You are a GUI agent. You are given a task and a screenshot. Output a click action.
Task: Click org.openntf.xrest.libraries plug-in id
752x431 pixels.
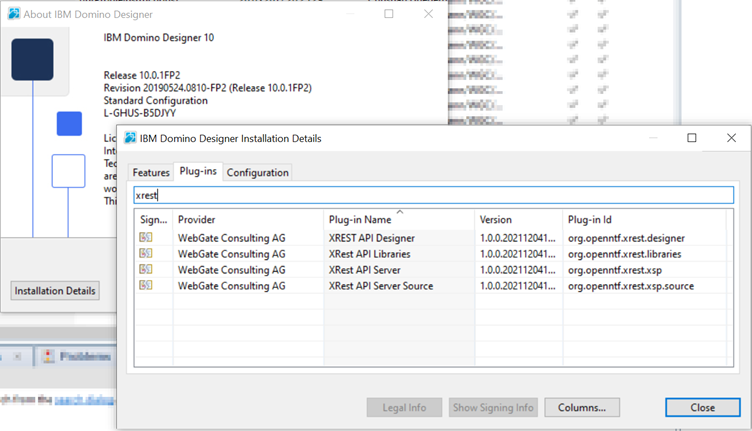(x=624, y=254)
